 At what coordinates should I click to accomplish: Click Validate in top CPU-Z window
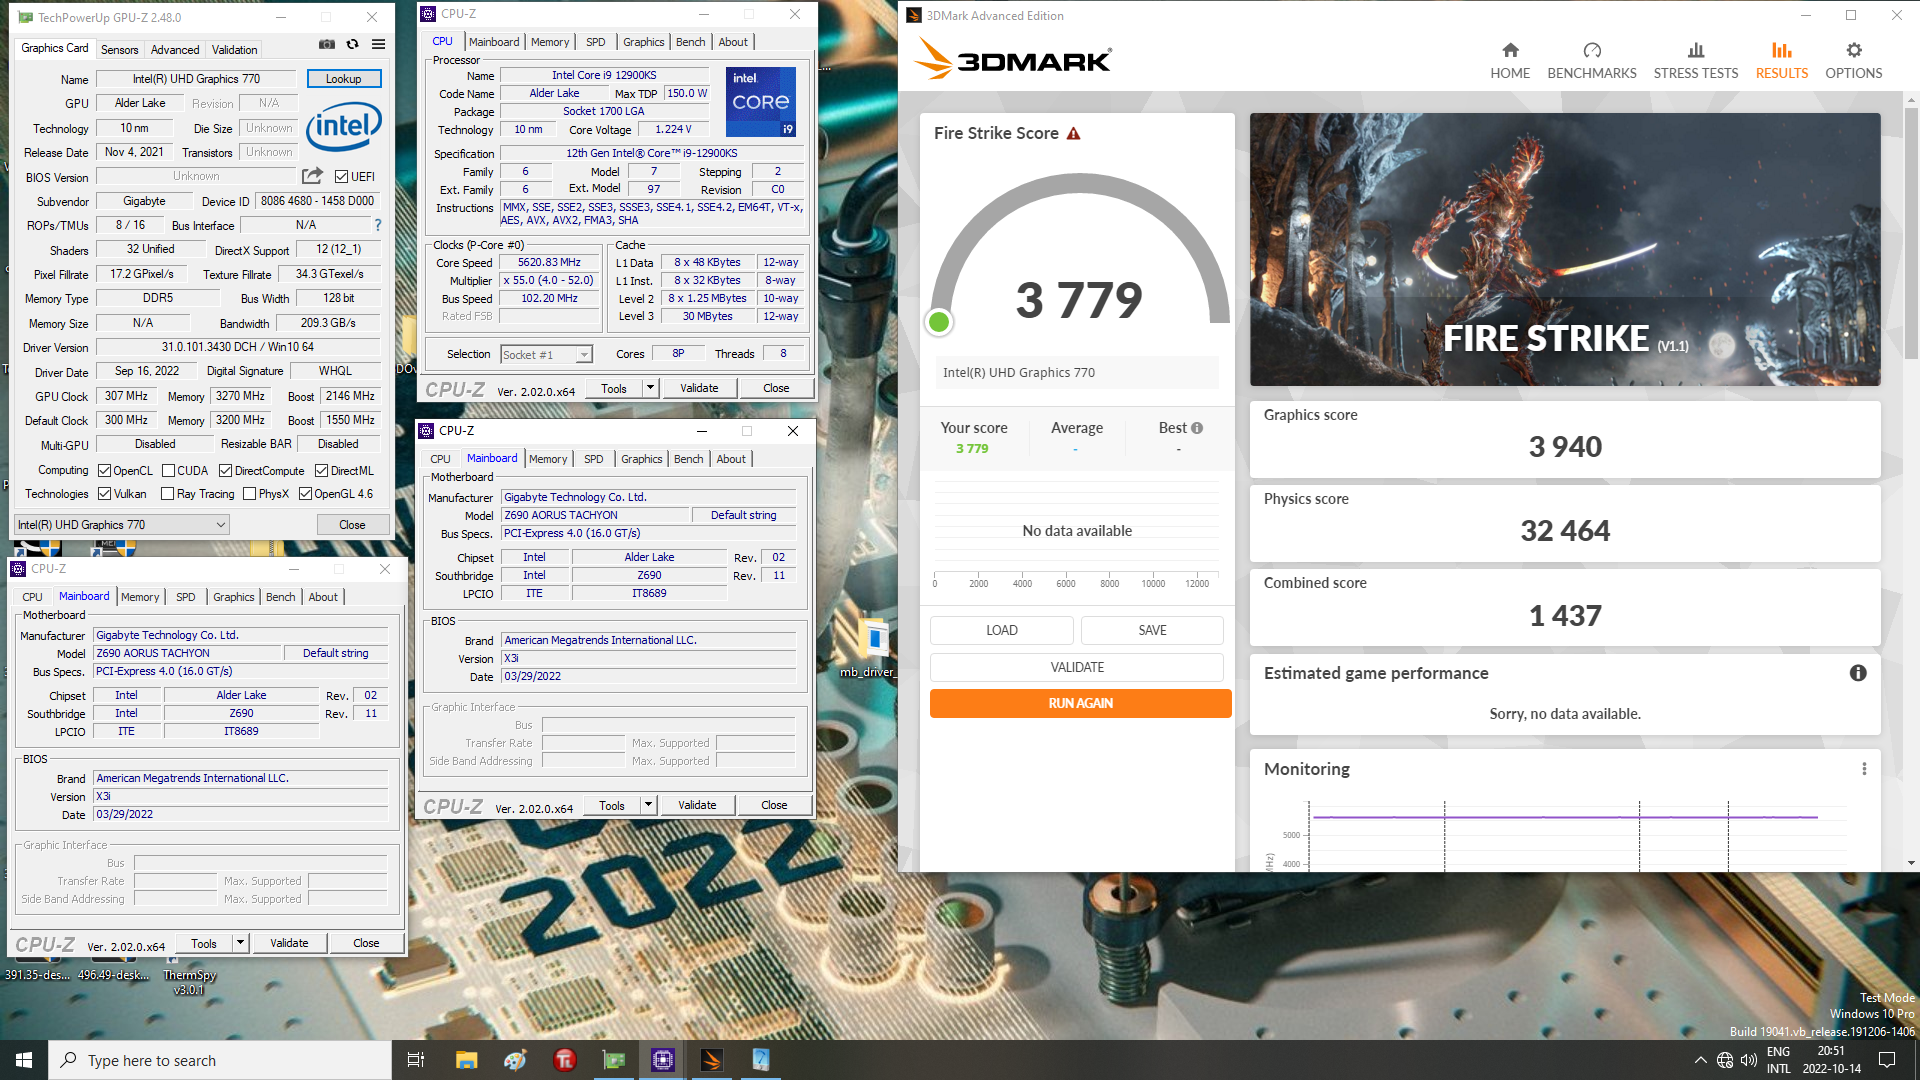(x=699, y=388)
